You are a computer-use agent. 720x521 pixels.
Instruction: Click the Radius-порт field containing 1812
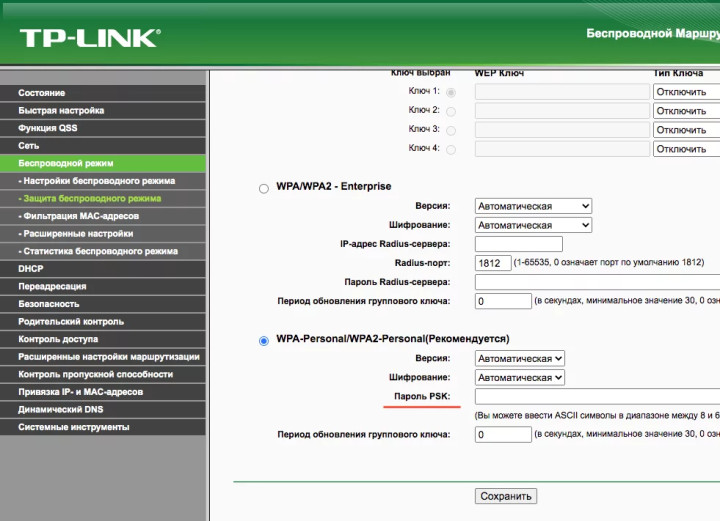[x=492, y=263]
